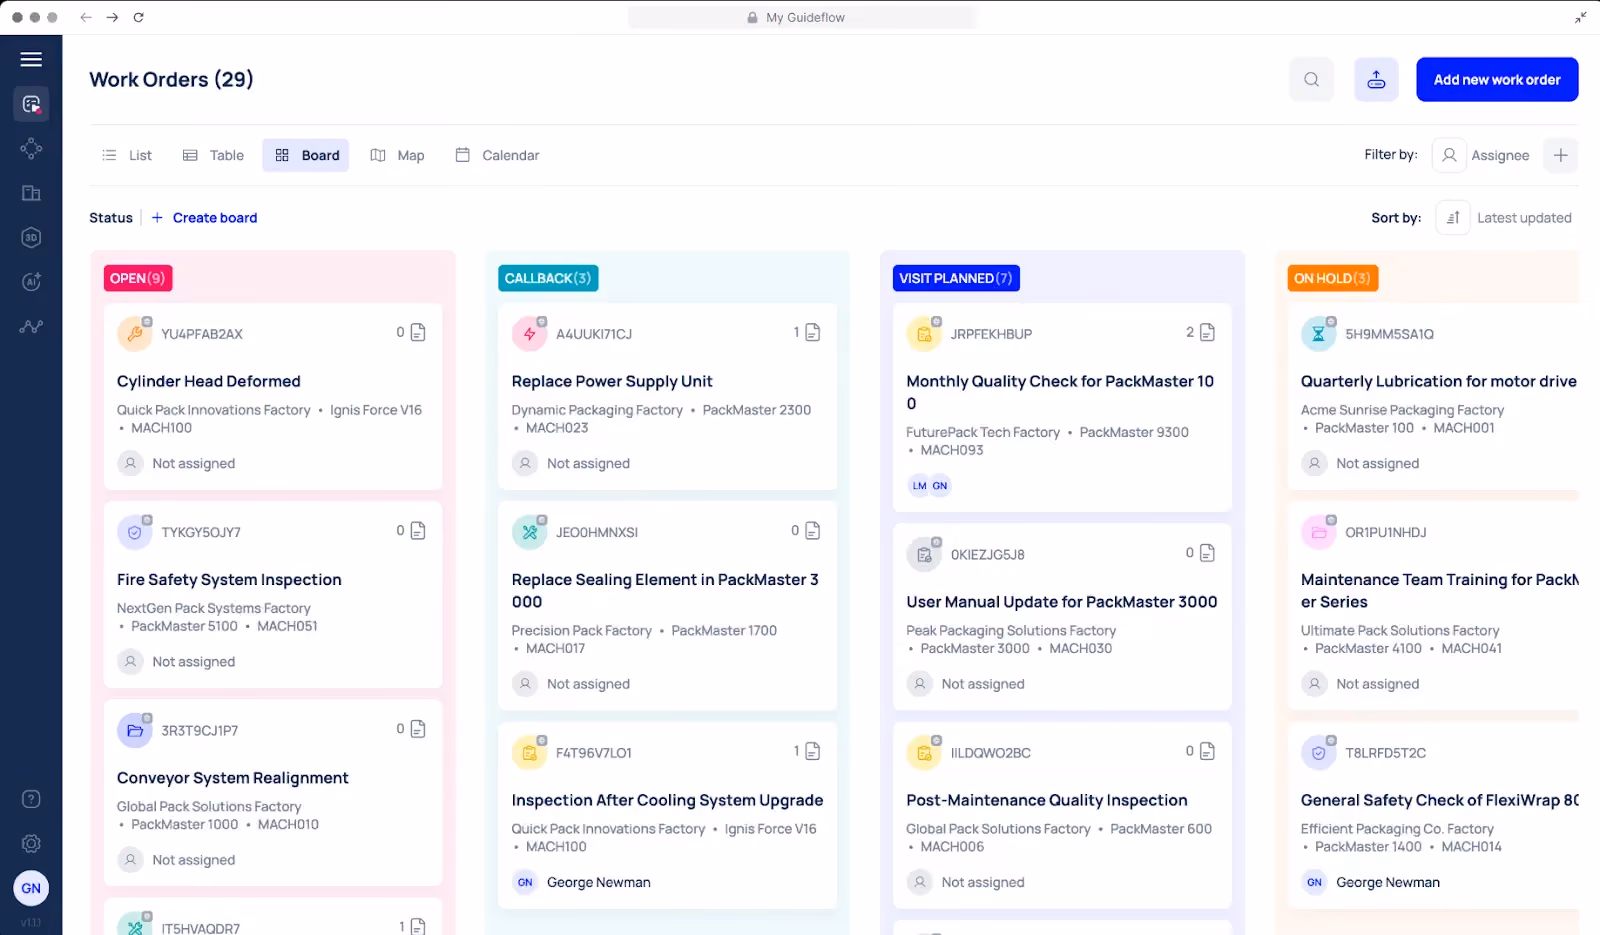Click the search magnifier icon
The height and width of the screenshot is (935, 1600).
click(x=1311, y=80)
